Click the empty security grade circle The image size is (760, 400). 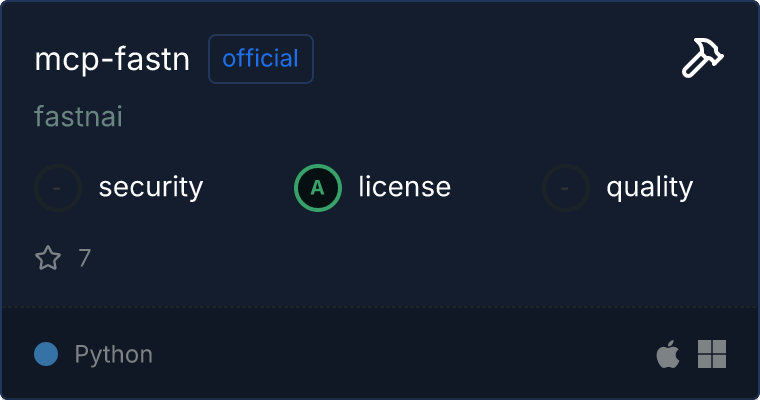58,187
